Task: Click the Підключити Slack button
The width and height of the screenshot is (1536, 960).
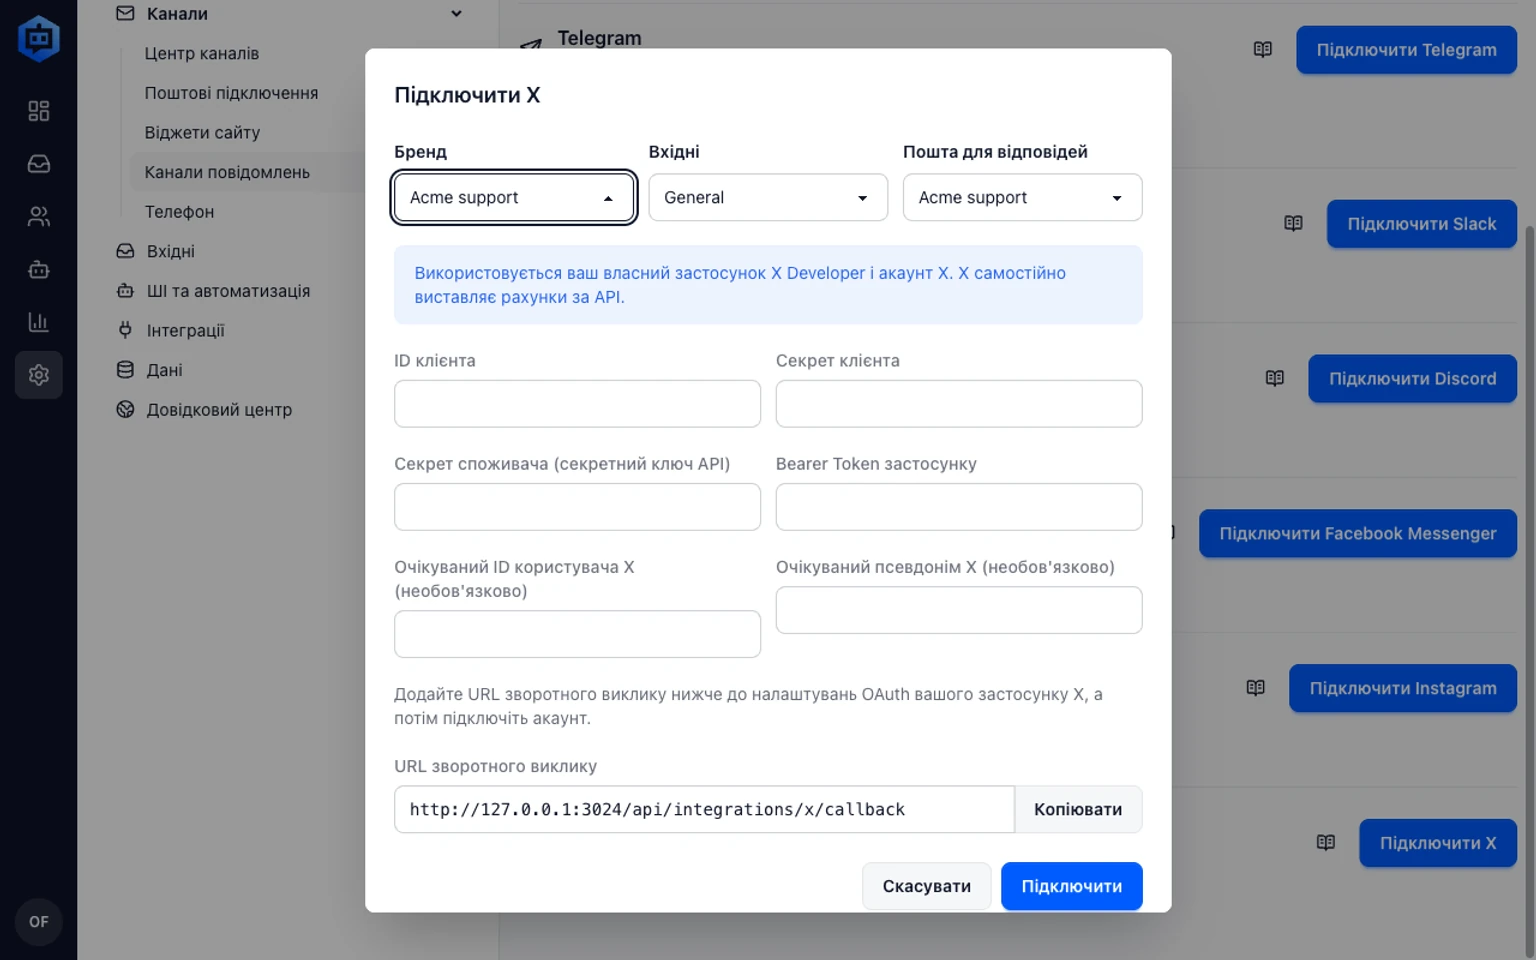Action: [1421, 224]
